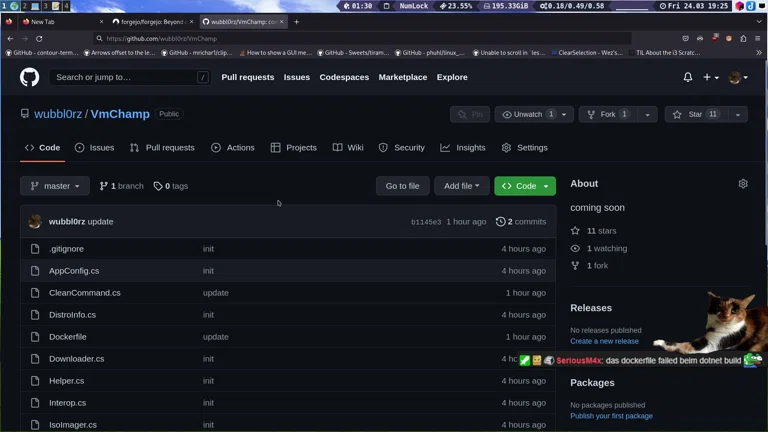This screenshot has height=432, width=768.
Task: Open the Add file dropdown
Action: click(x=461, y=186)
